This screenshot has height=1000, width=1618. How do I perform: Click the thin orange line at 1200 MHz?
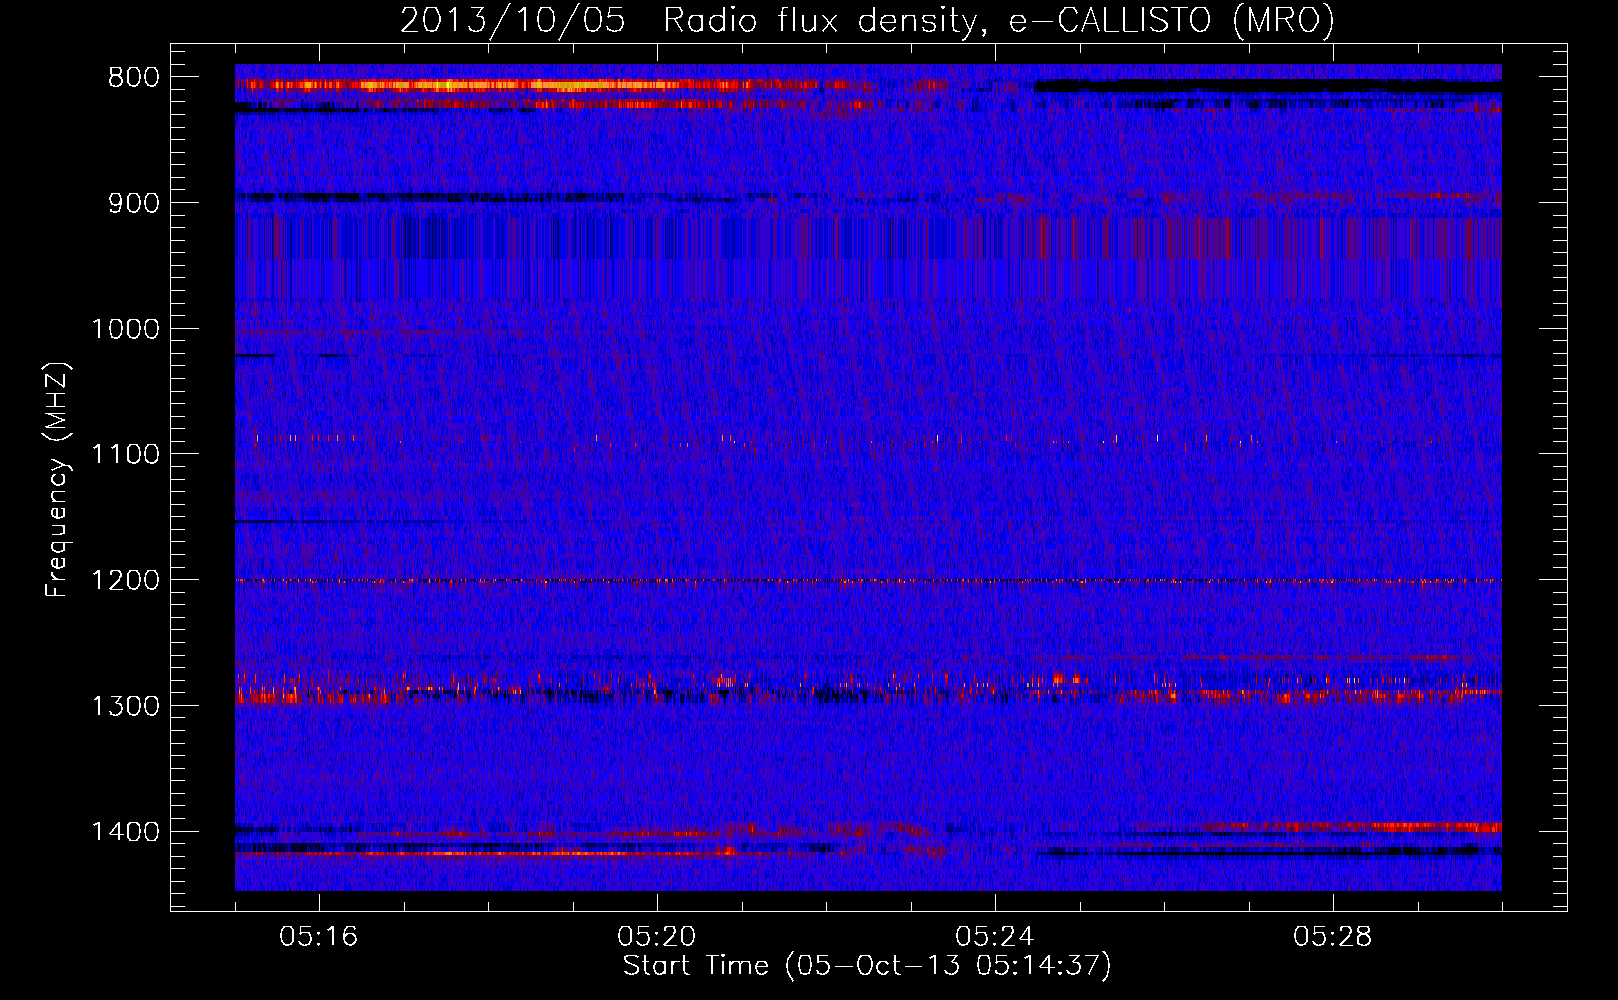tap(868, 581)
